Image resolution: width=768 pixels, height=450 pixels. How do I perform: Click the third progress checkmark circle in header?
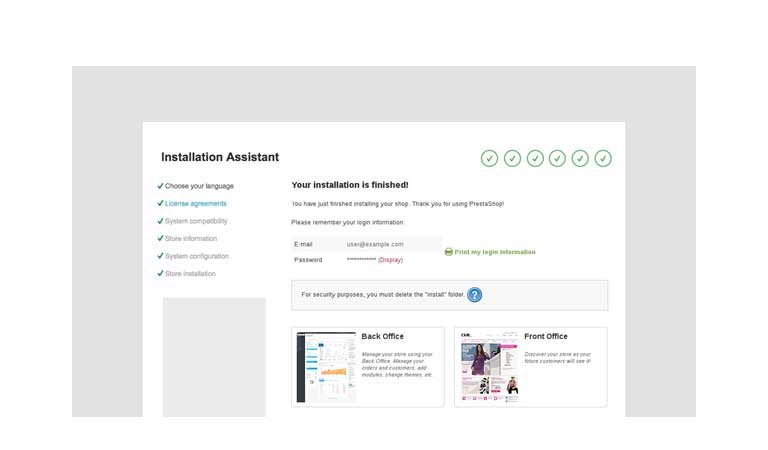[x=535, y=158]
